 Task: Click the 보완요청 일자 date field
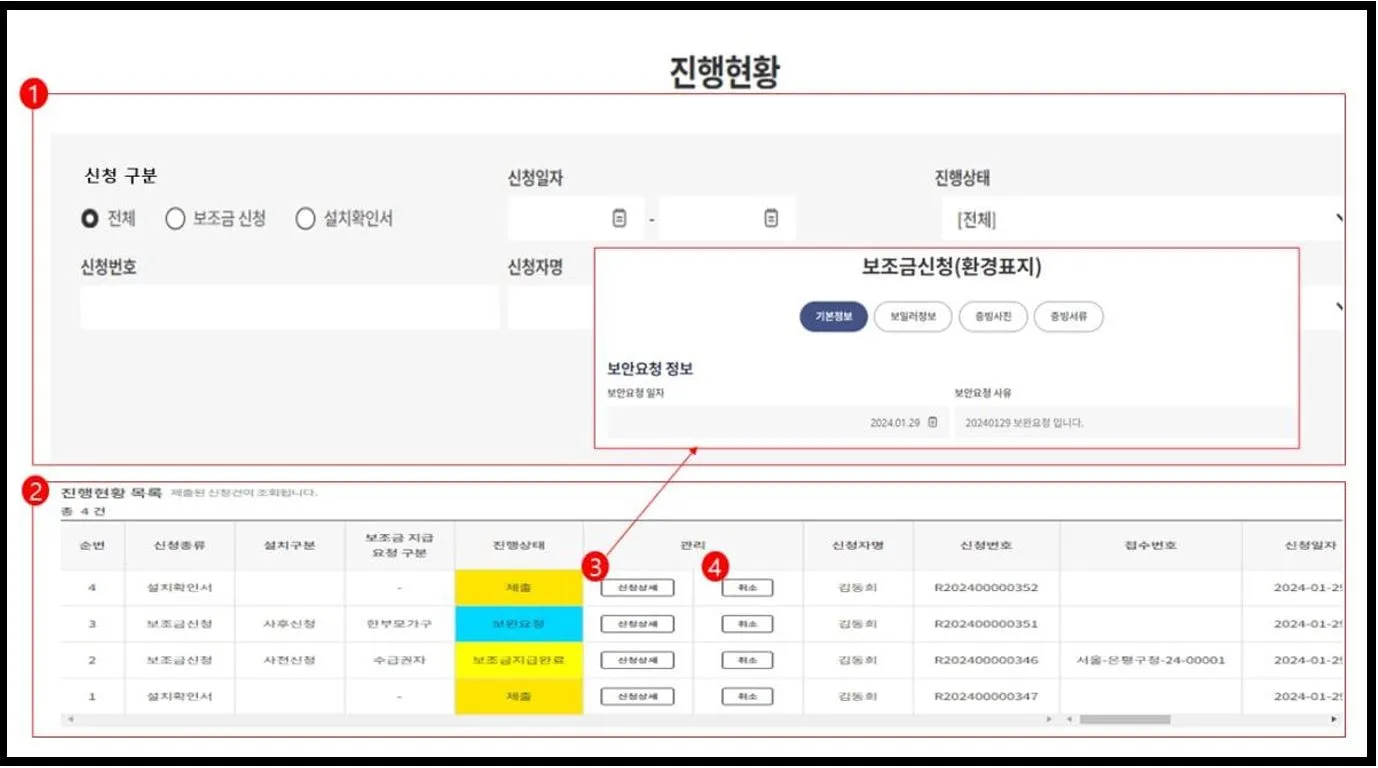777,422
